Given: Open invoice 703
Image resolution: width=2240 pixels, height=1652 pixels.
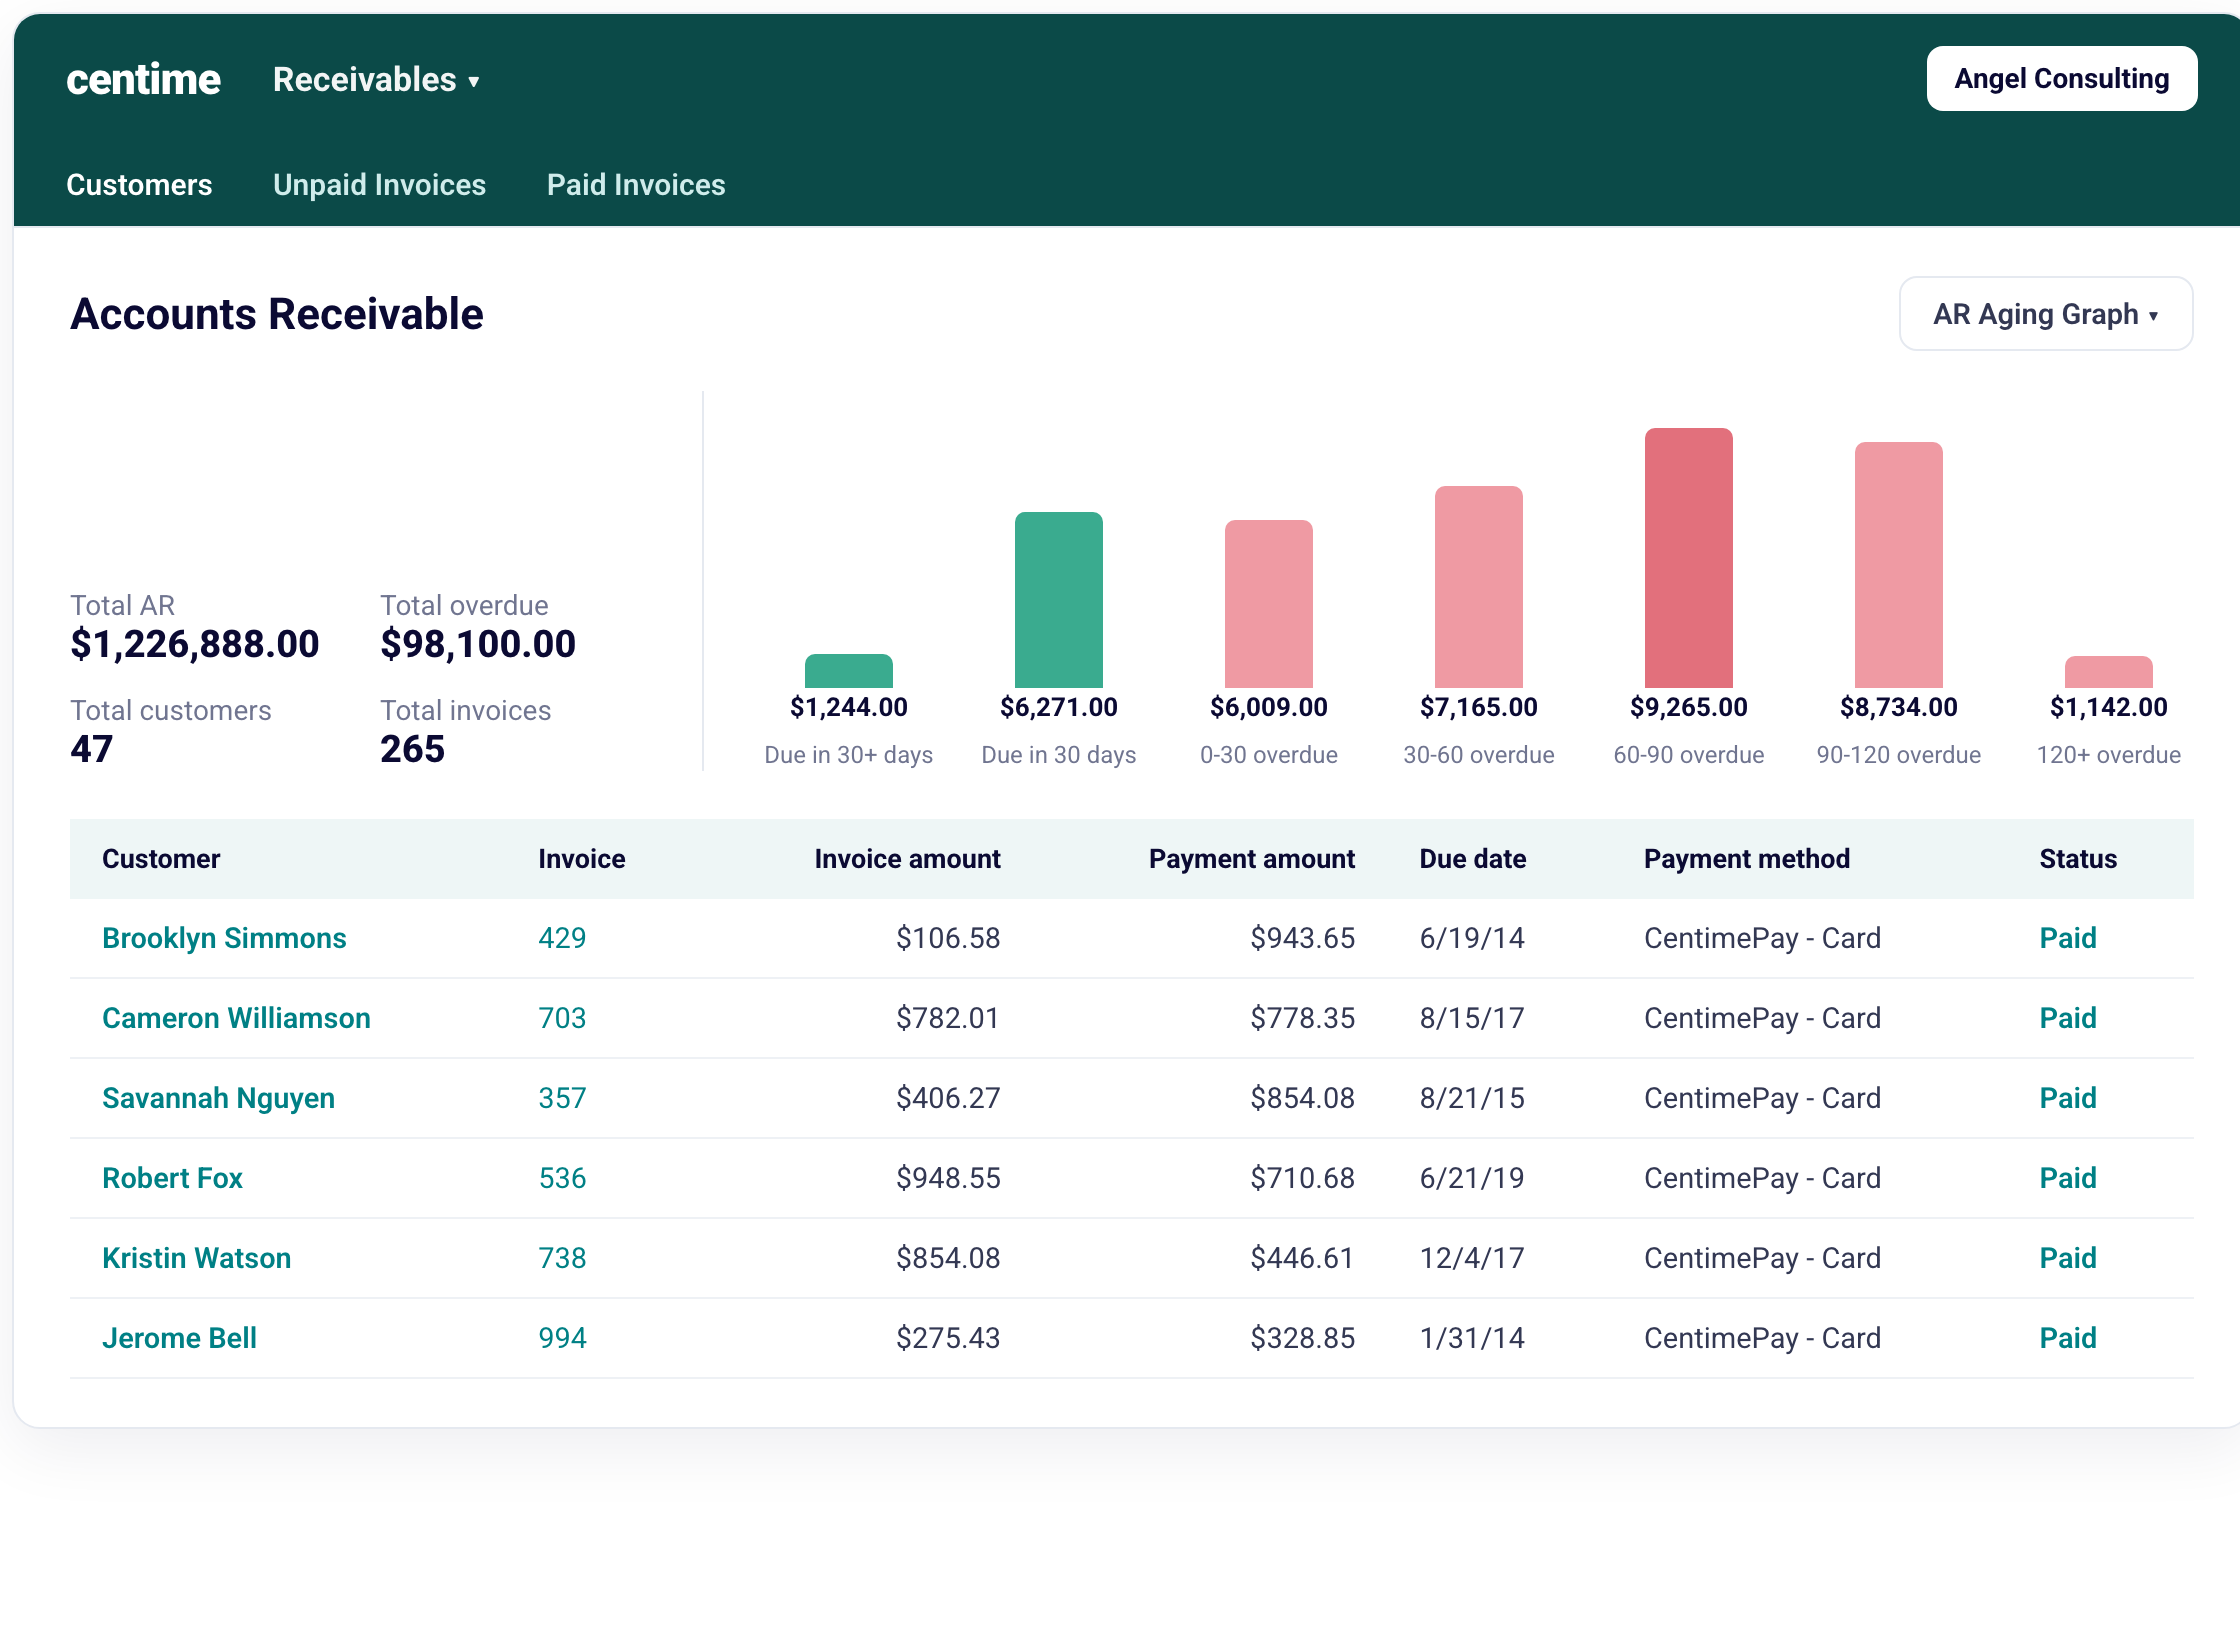Looking at the screenshot, I should click(562, 1018).
